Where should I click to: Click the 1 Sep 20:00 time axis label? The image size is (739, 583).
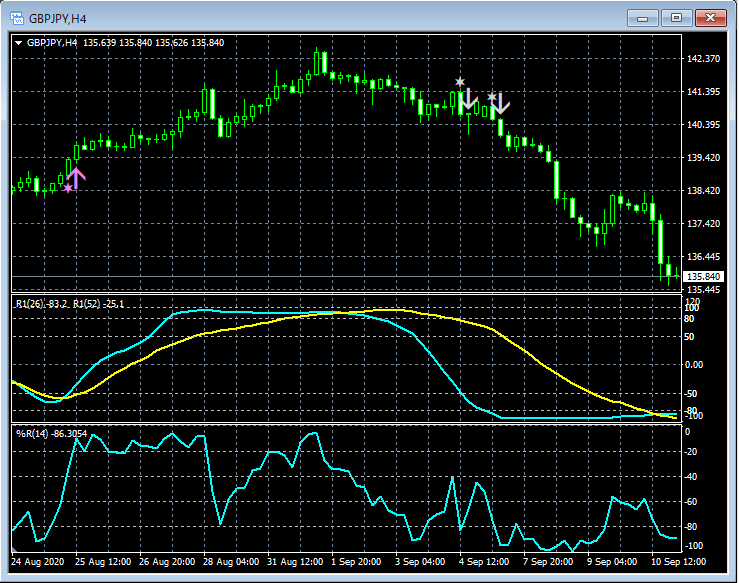356,562
